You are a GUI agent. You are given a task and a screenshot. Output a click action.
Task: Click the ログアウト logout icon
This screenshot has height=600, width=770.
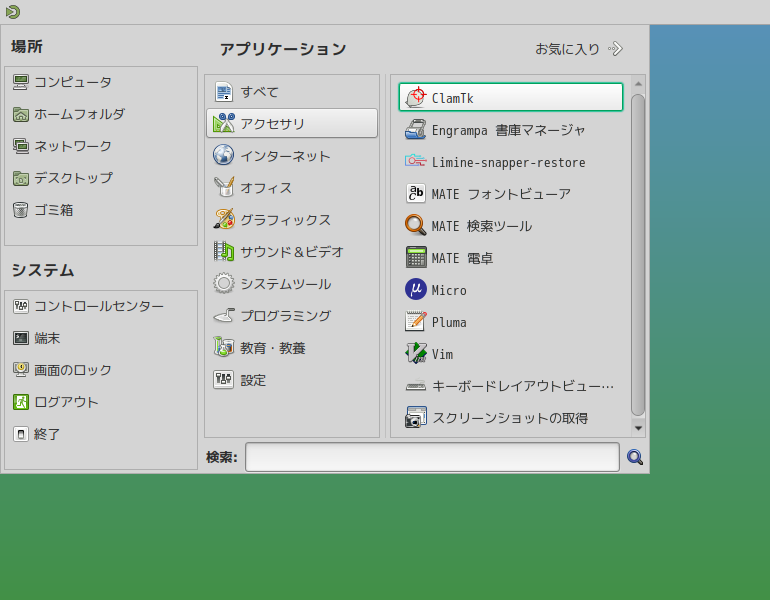pyautogui.click(x=21, y=402)
